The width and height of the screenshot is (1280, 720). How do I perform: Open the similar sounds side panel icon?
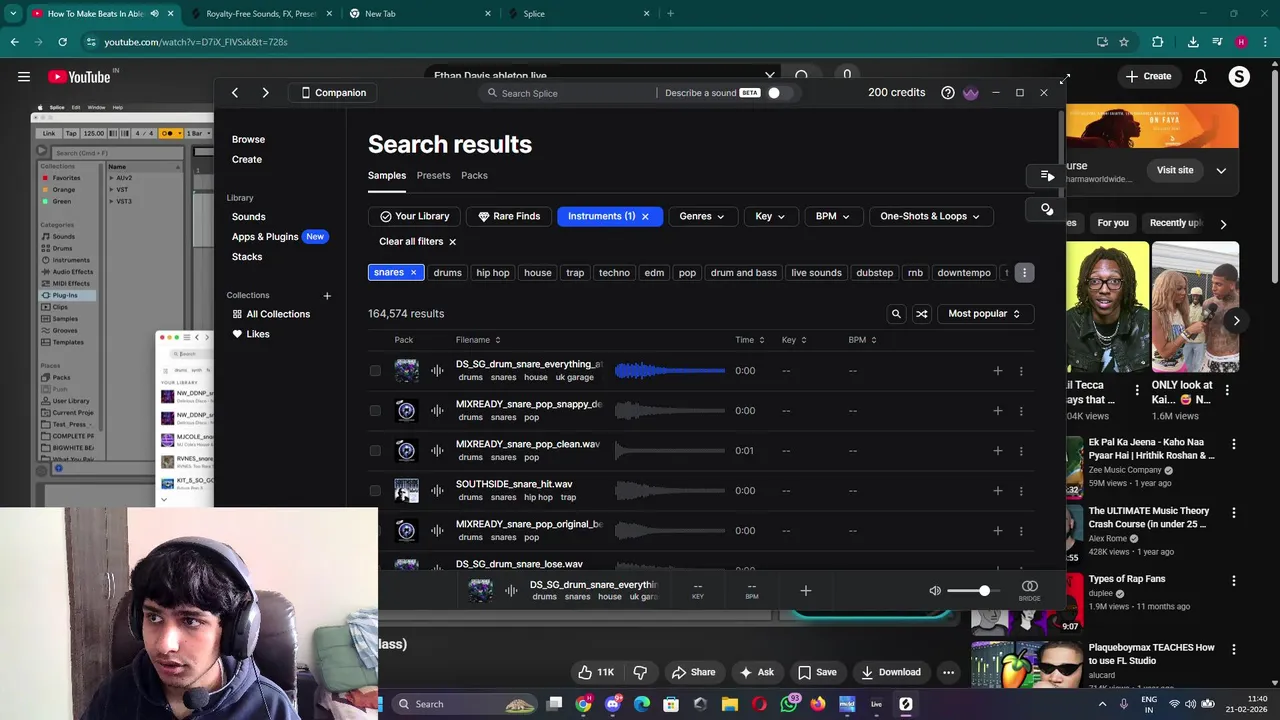tap(1047, 209)
